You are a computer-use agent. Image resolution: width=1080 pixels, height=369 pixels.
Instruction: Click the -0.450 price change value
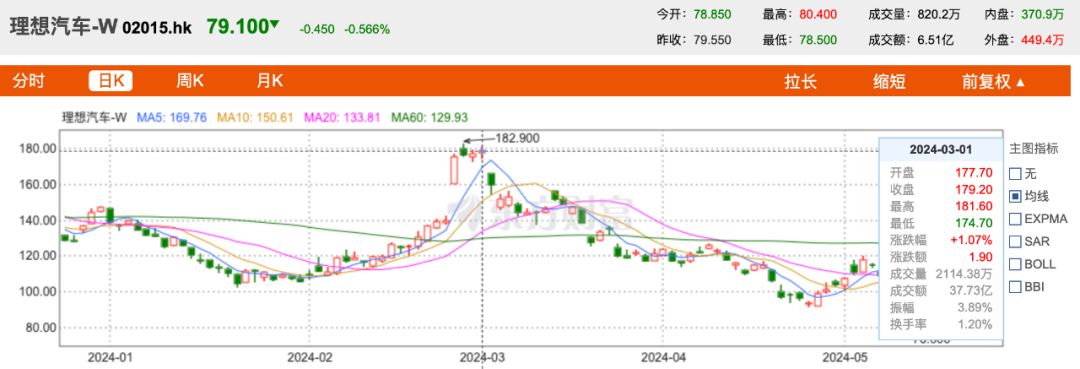[x=317, y=30]
